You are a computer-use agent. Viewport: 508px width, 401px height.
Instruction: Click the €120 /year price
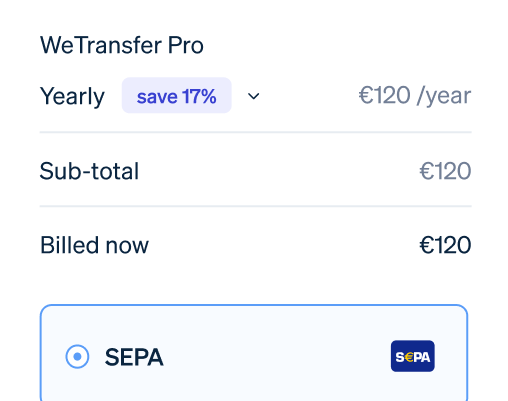coord(415,96)
